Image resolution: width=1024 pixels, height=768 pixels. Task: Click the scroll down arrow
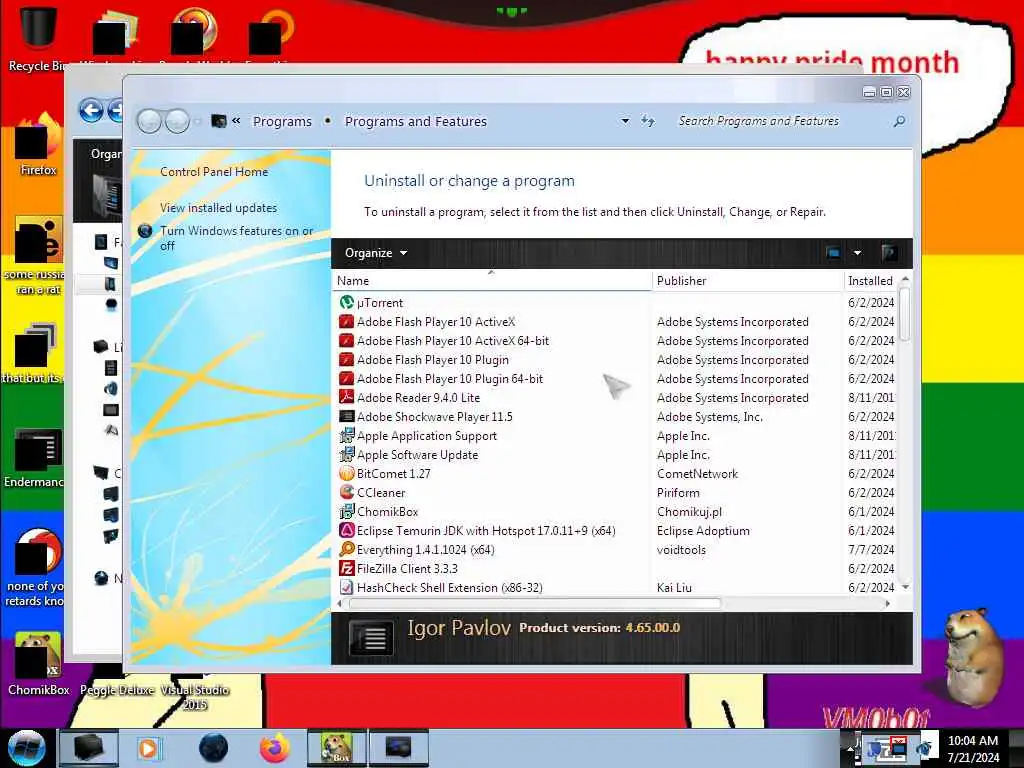pos(905,587)
